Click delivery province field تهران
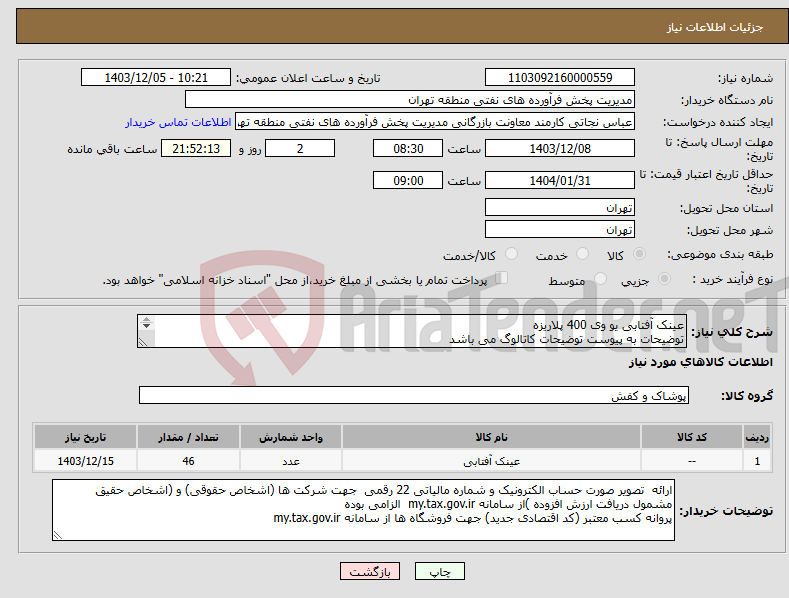The height and width of the screenshot is (598, 789). [x=560, y=207]
